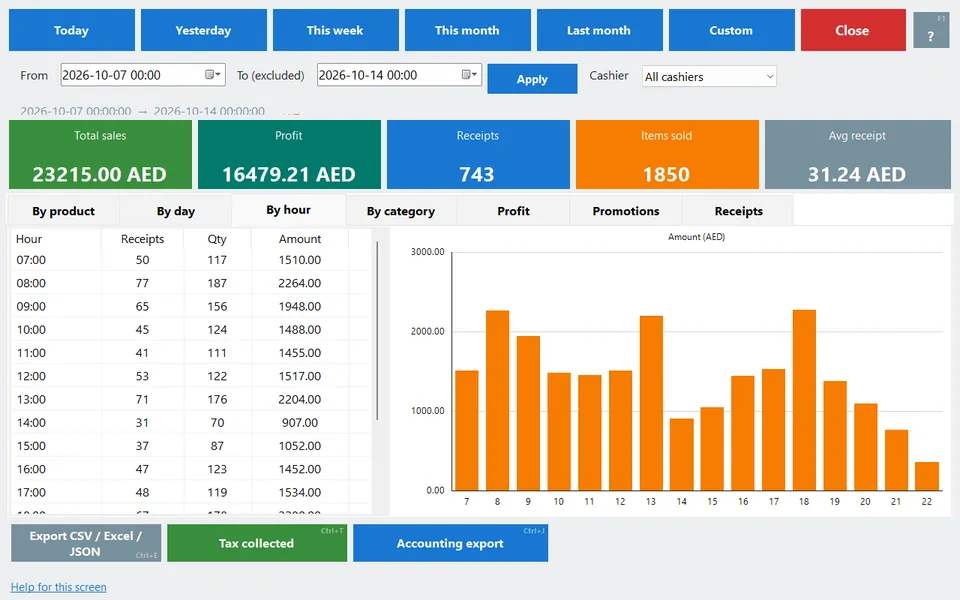View the Receipts tab
The image size is (960, 600).
[738, 211]
